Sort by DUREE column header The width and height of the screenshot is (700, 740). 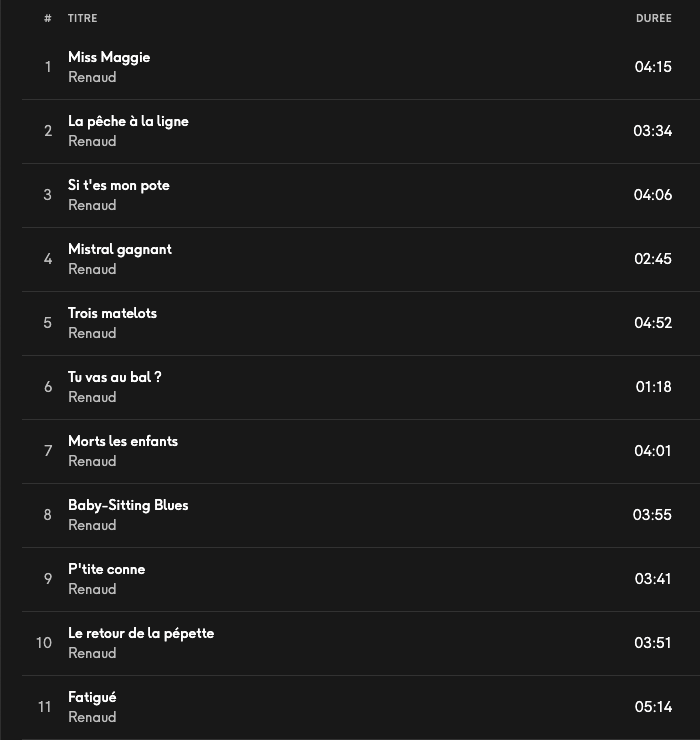click(653, 19)
